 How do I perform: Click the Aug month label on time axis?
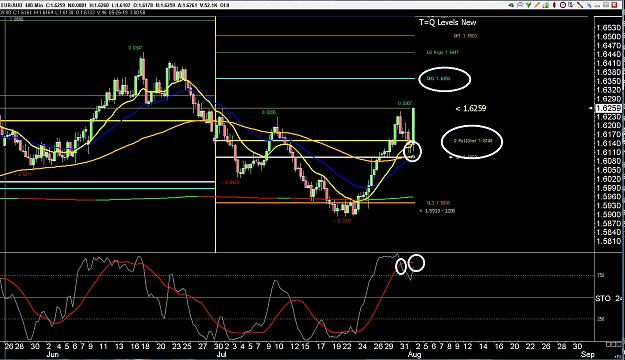click(x=415, y=354)
